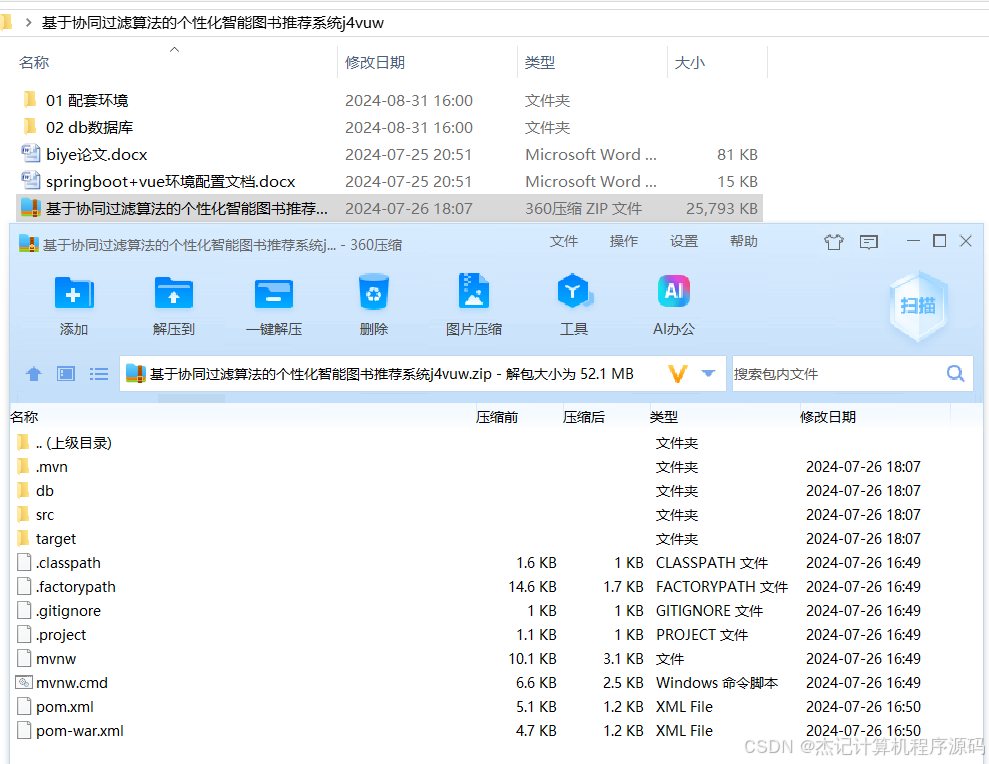Toggle thumbnail view mode
This screenshot has width=989, height=764.
point(65,373)
